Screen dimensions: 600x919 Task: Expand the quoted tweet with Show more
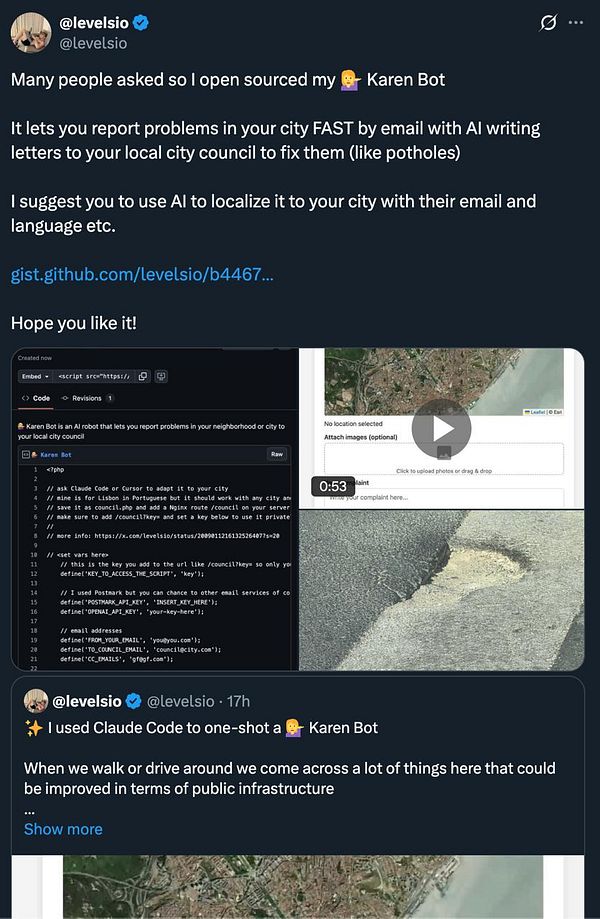(x=62, y=829)
